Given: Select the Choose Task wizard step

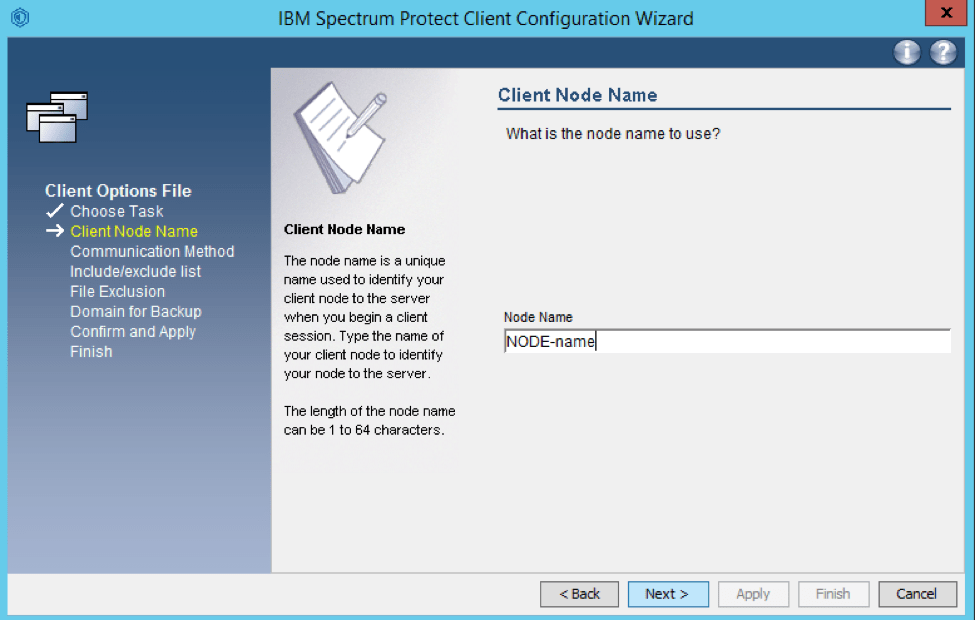Looking at the screenshot, I should (x=116, y=211).
